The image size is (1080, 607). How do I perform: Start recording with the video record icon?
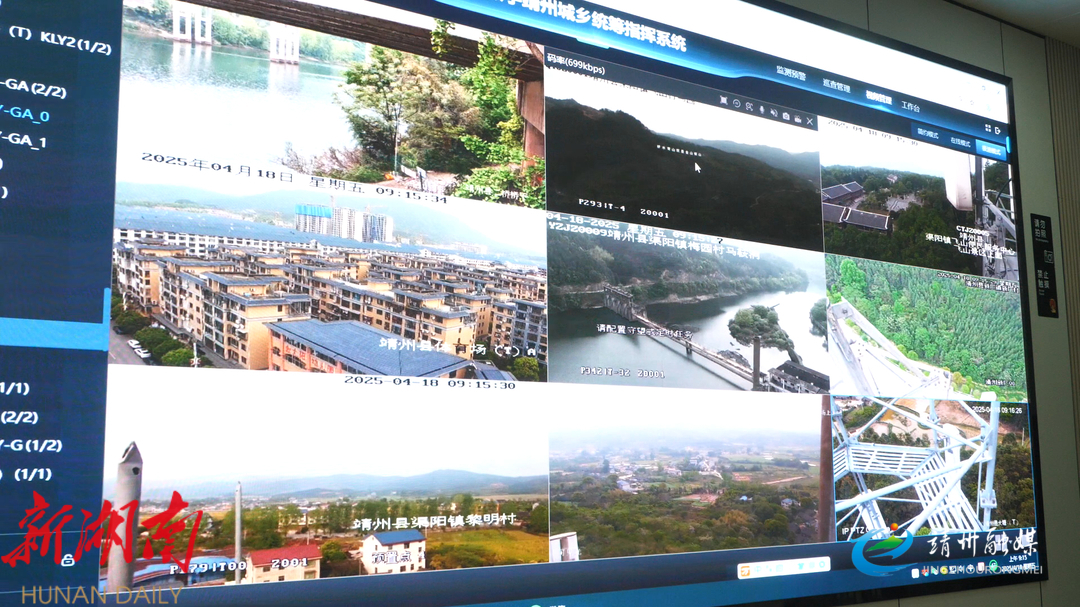797,118
